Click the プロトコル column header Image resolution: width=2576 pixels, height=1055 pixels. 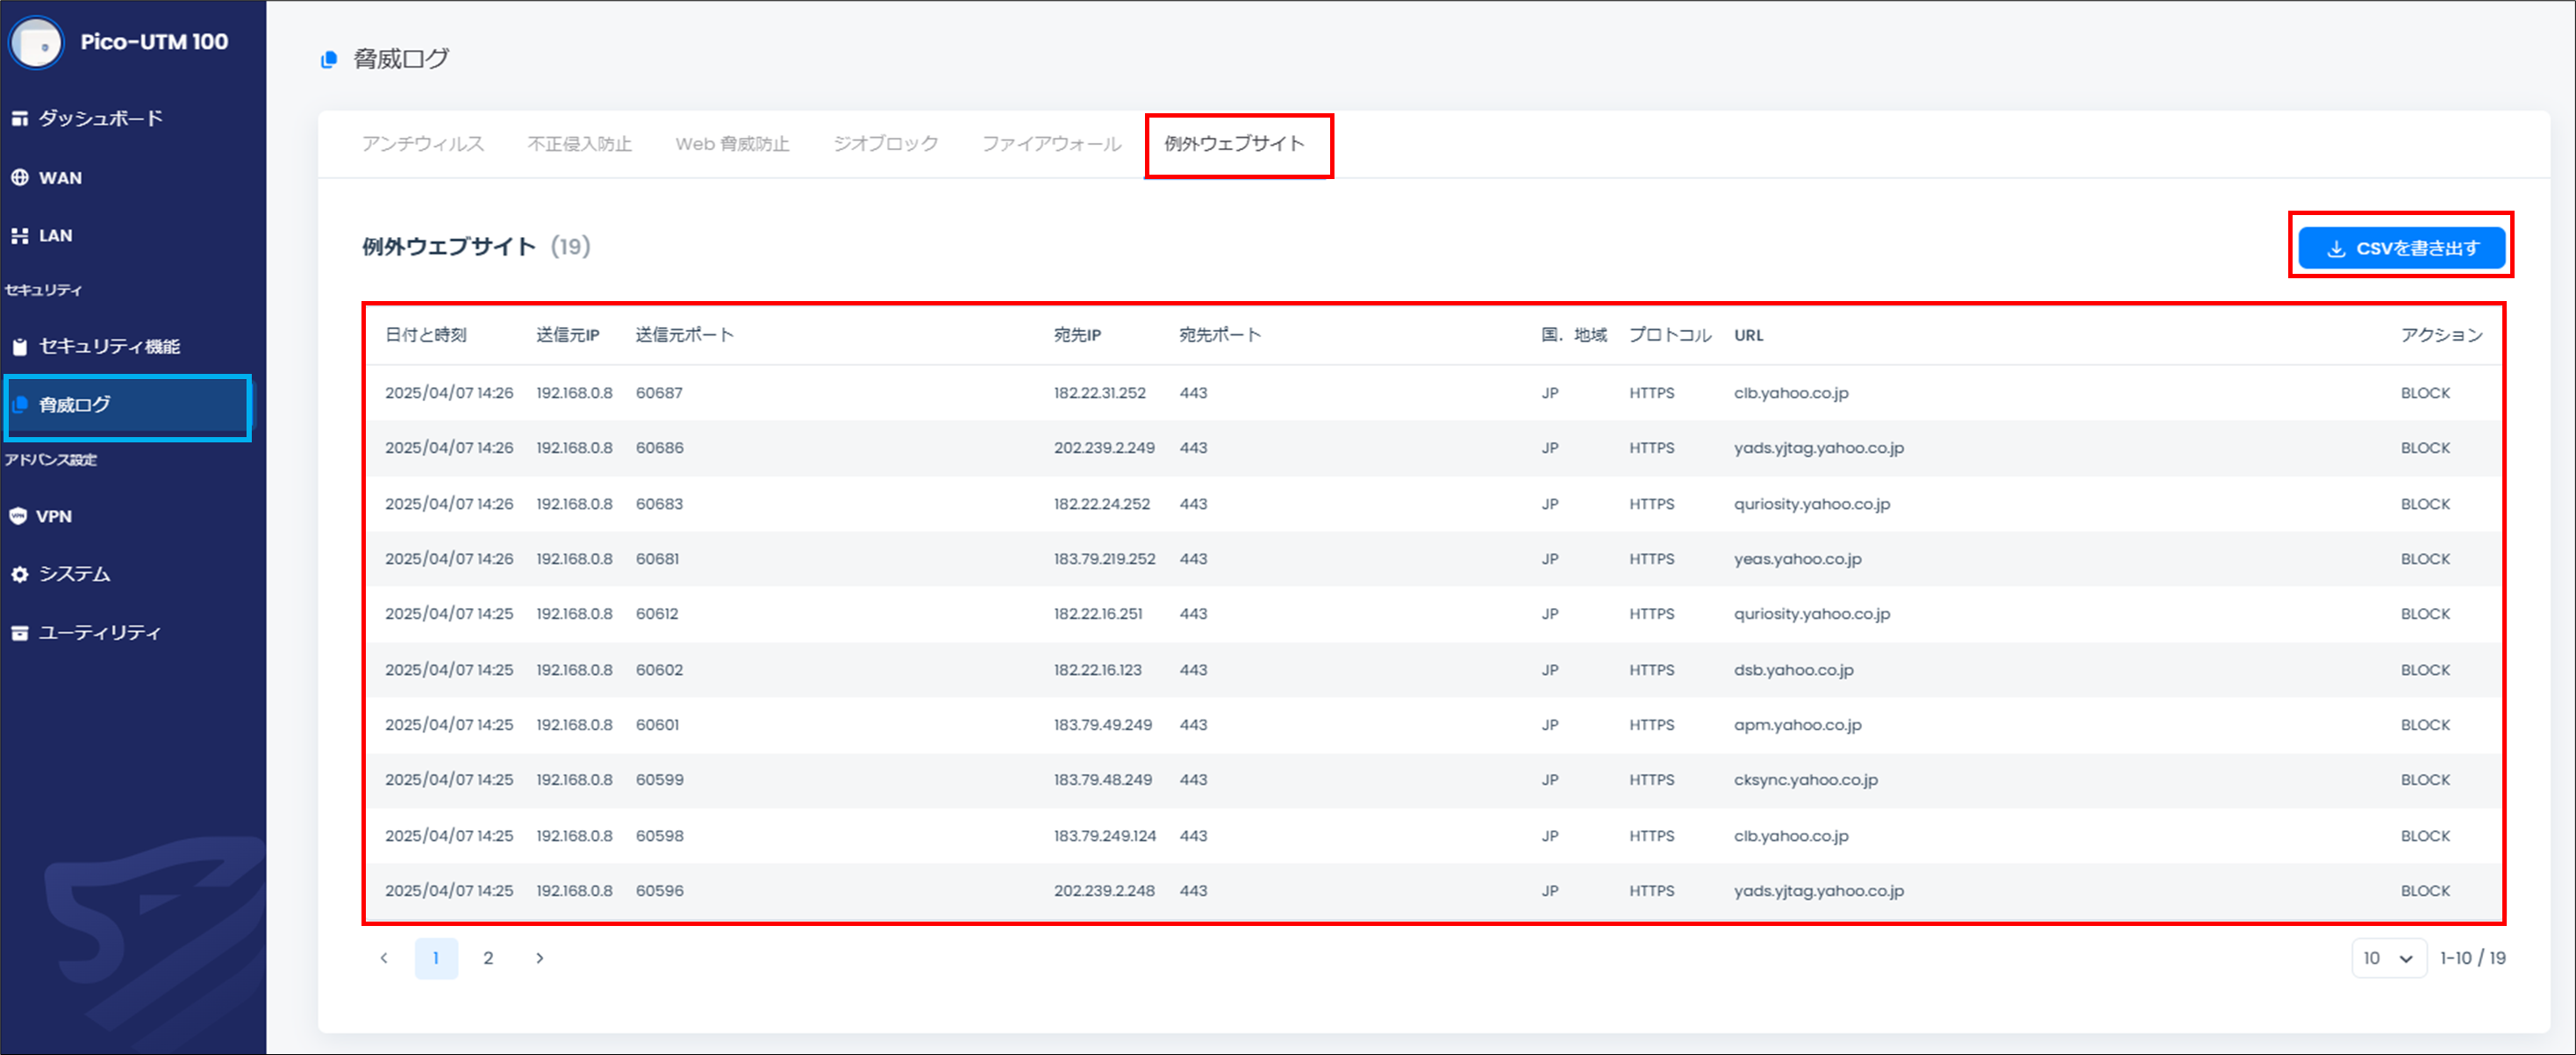(1670, 335)
